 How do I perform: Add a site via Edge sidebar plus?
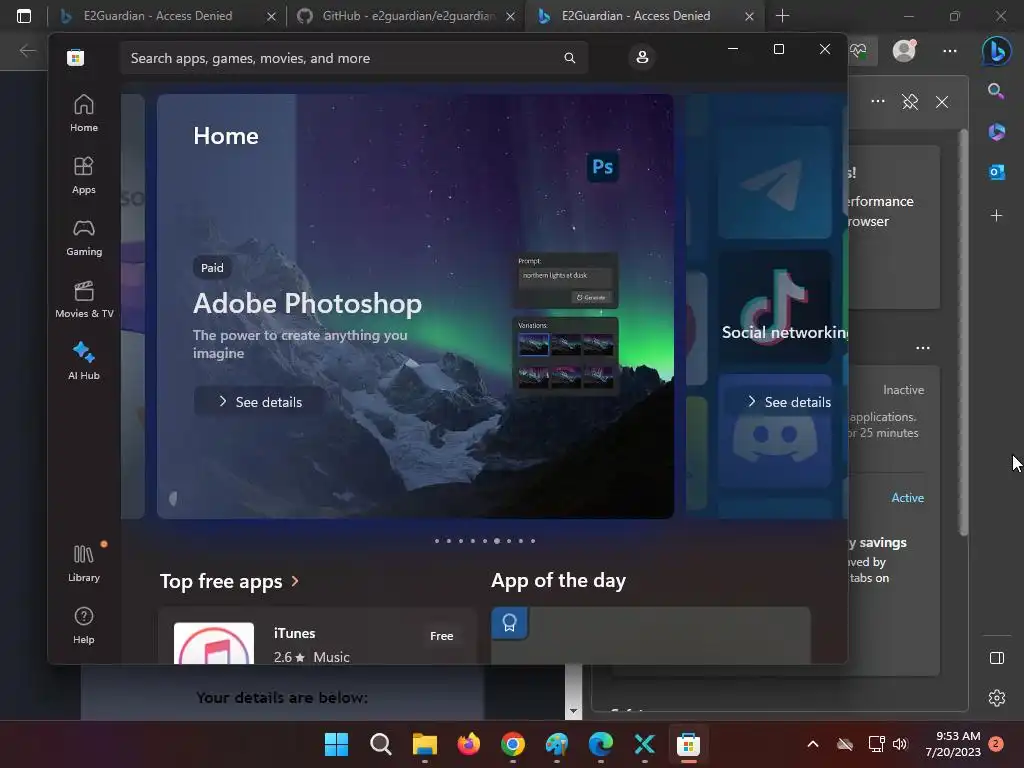996,216
